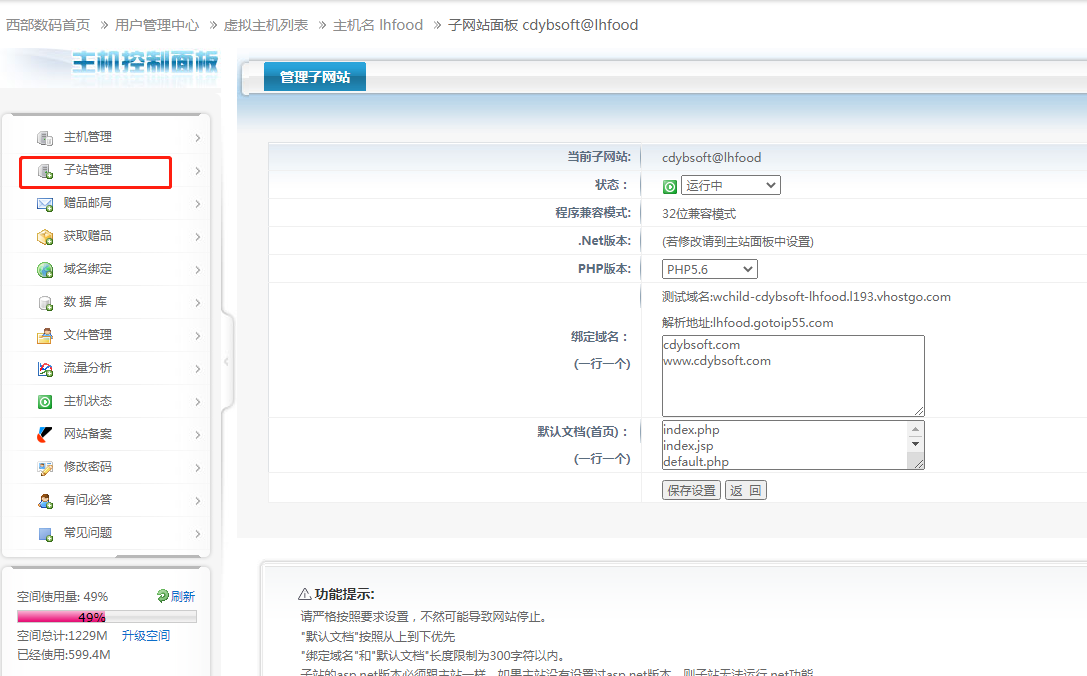The height and width of the screenshot is (676, 1087).
Task: Click the 数据库 database icon
Action: (45, 303)
